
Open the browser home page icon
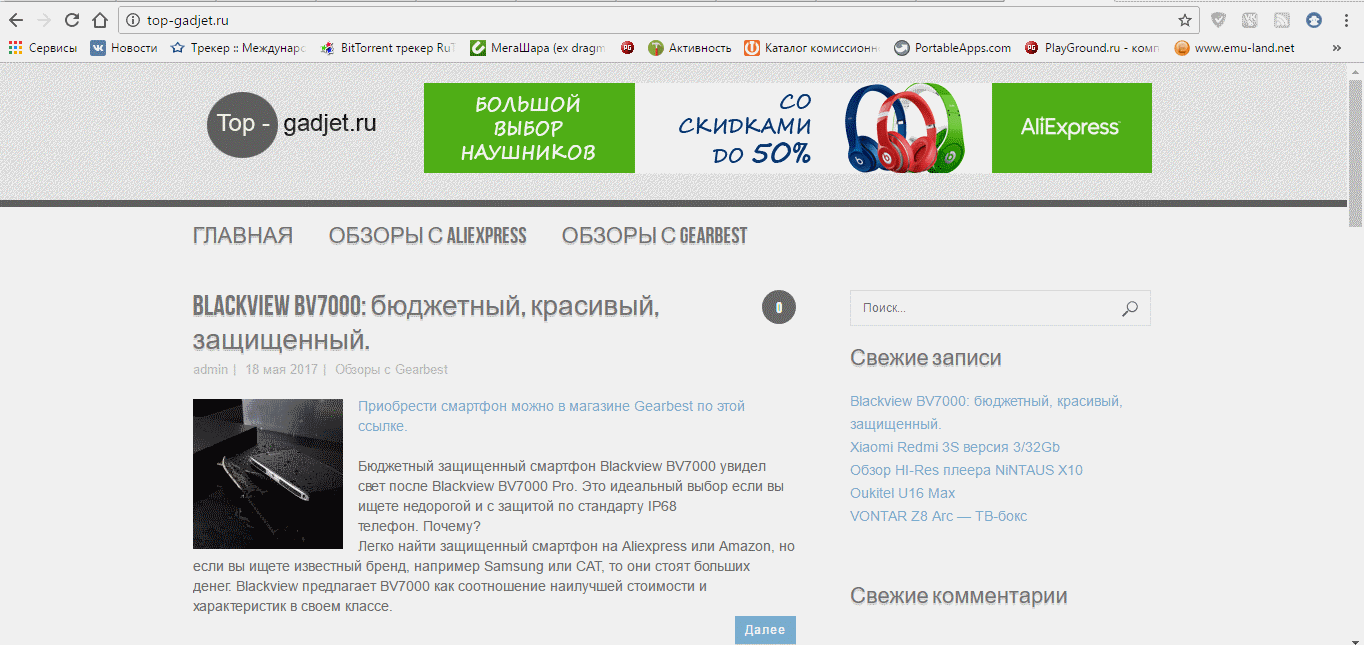(100, 20)
